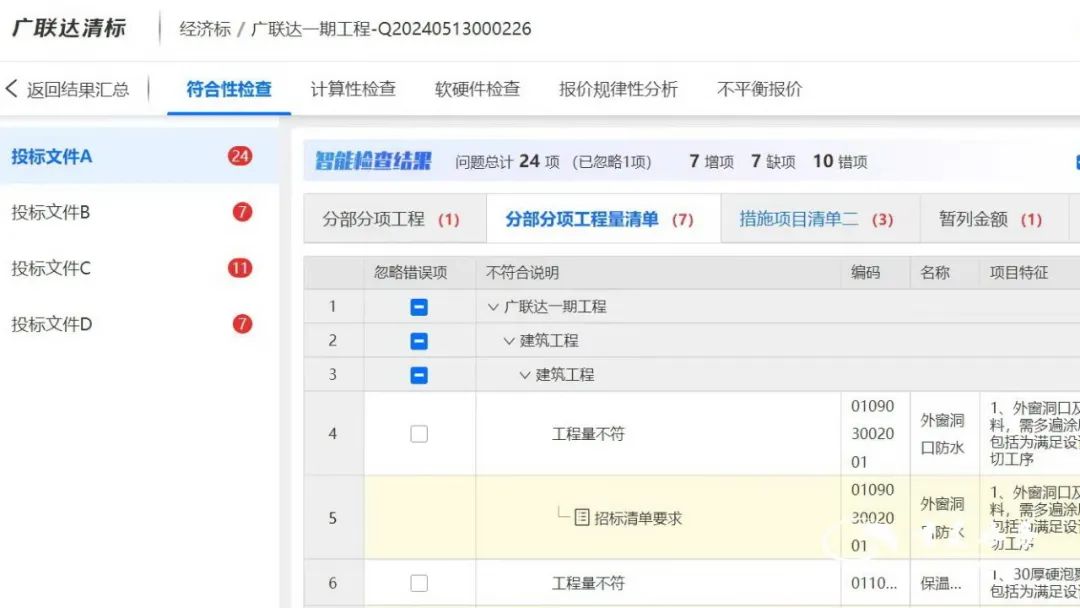Click the 已忽略1项 text

pyautogui.click(x=612, y=162)
